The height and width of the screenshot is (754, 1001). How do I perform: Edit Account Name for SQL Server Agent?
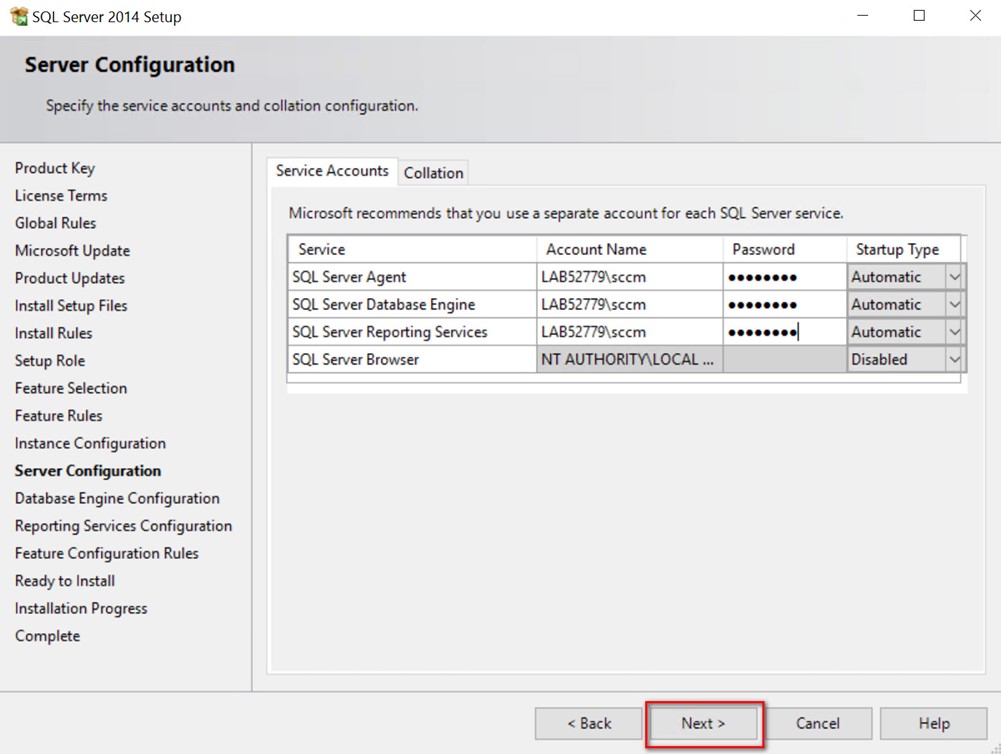pyautogui.click(x=629, y=277)
